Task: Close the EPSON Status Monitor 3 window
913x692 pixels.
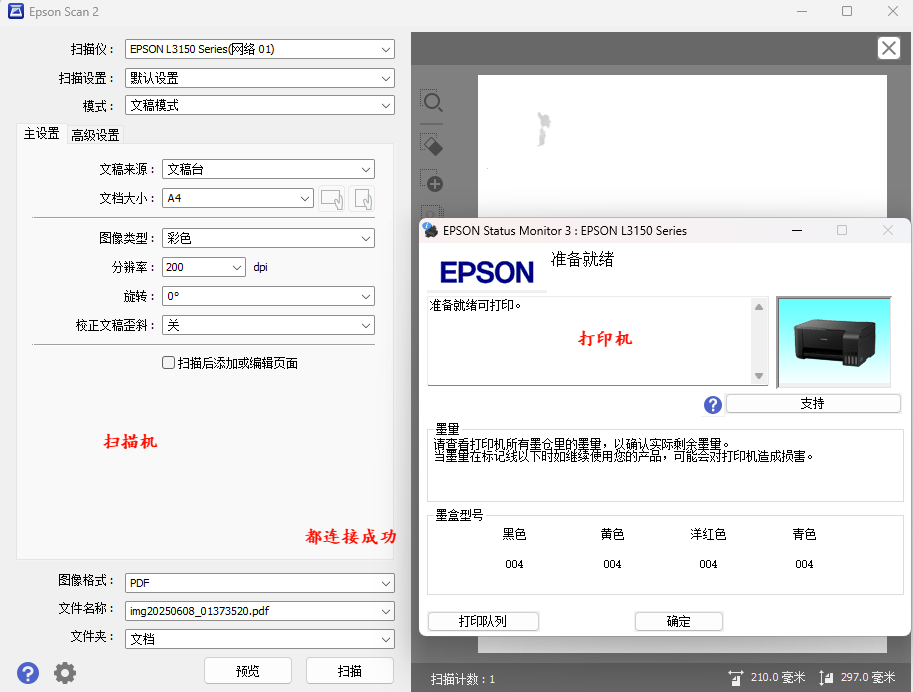Action: click(887, 231)
